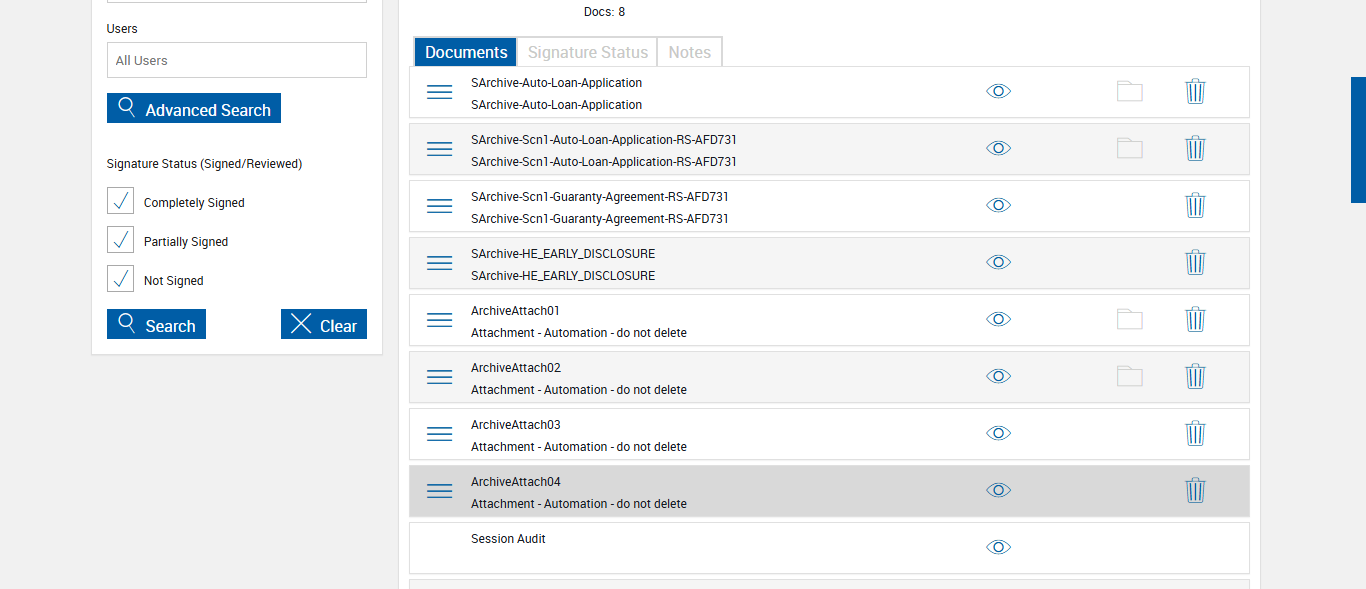Click the Clear button
The image size is (1366, 589).
coord(324,324)
